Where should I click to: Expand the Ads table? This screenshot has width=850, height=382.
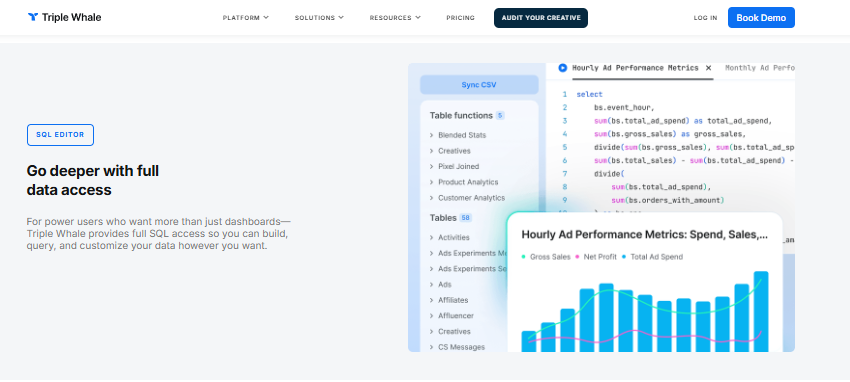[440, 284]
